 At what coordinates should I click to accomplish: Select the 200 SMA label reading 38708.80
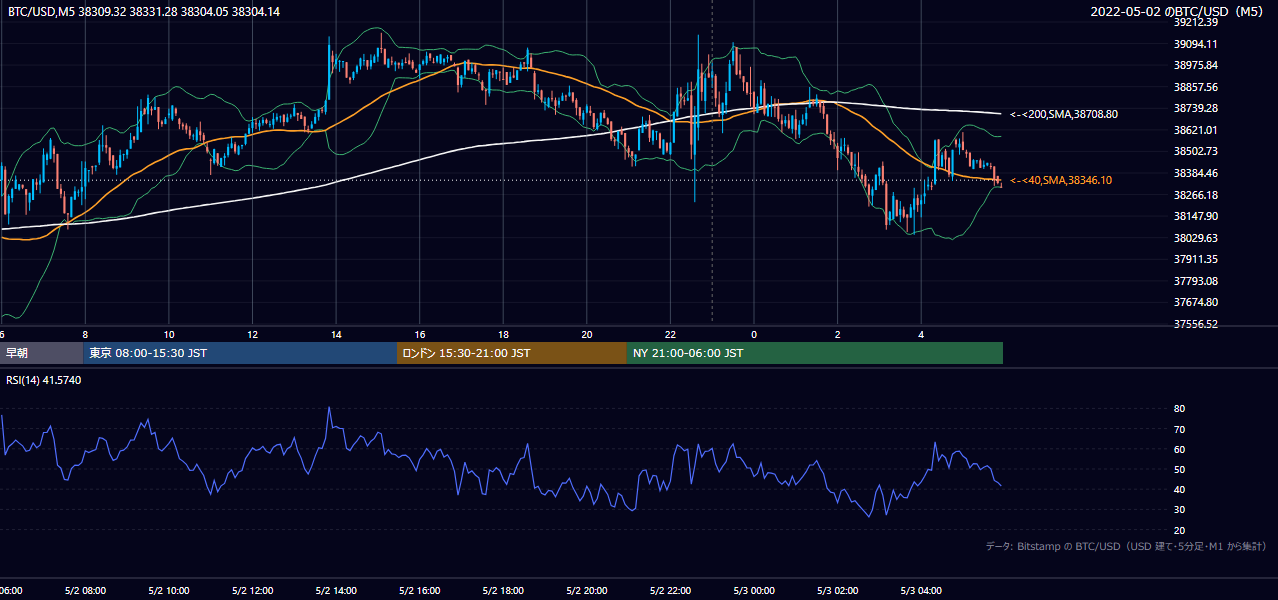[1064, 114]
